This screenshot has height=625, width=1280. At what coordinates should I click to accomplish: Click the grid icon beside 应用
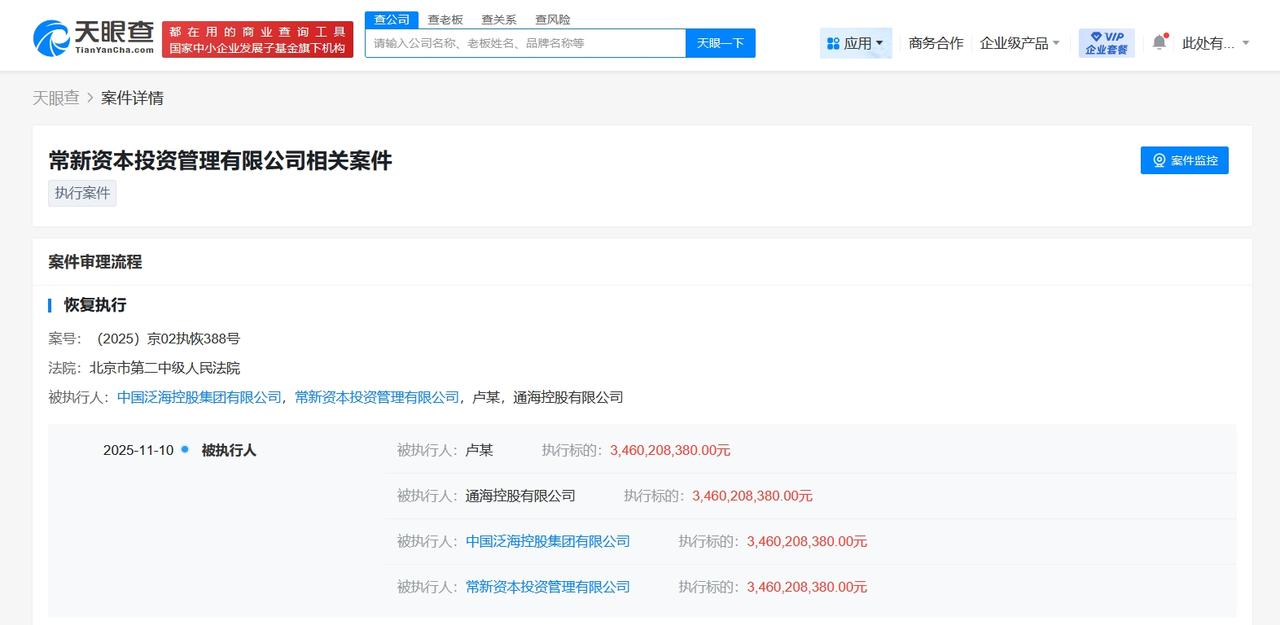(835, 42)
